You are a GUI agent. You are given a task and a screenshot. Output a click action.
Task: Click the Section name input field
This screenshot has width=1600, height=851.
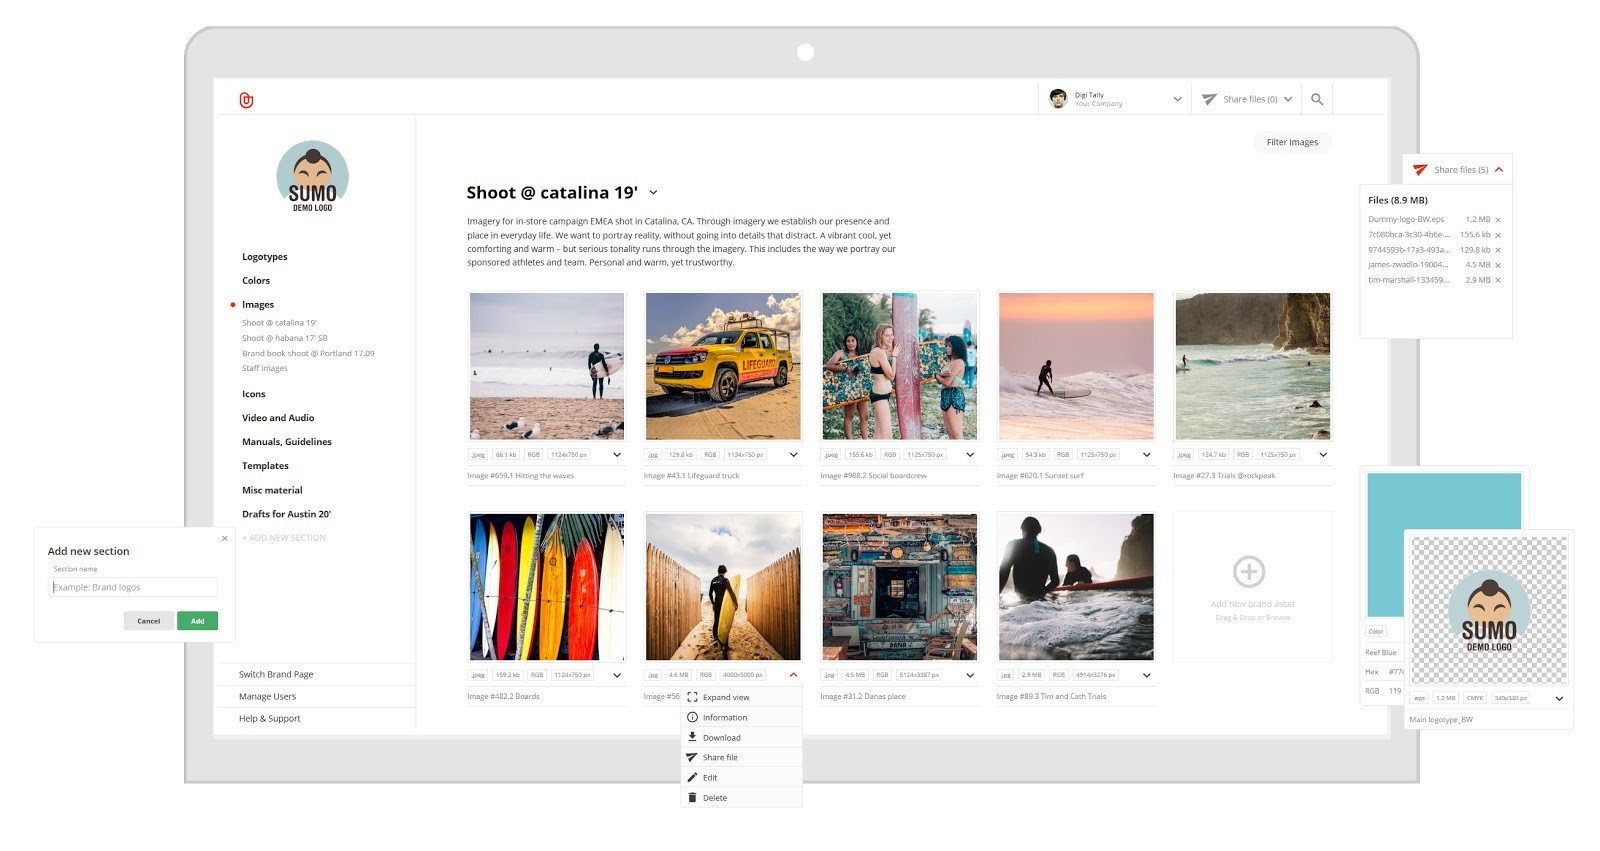point(134,587)
